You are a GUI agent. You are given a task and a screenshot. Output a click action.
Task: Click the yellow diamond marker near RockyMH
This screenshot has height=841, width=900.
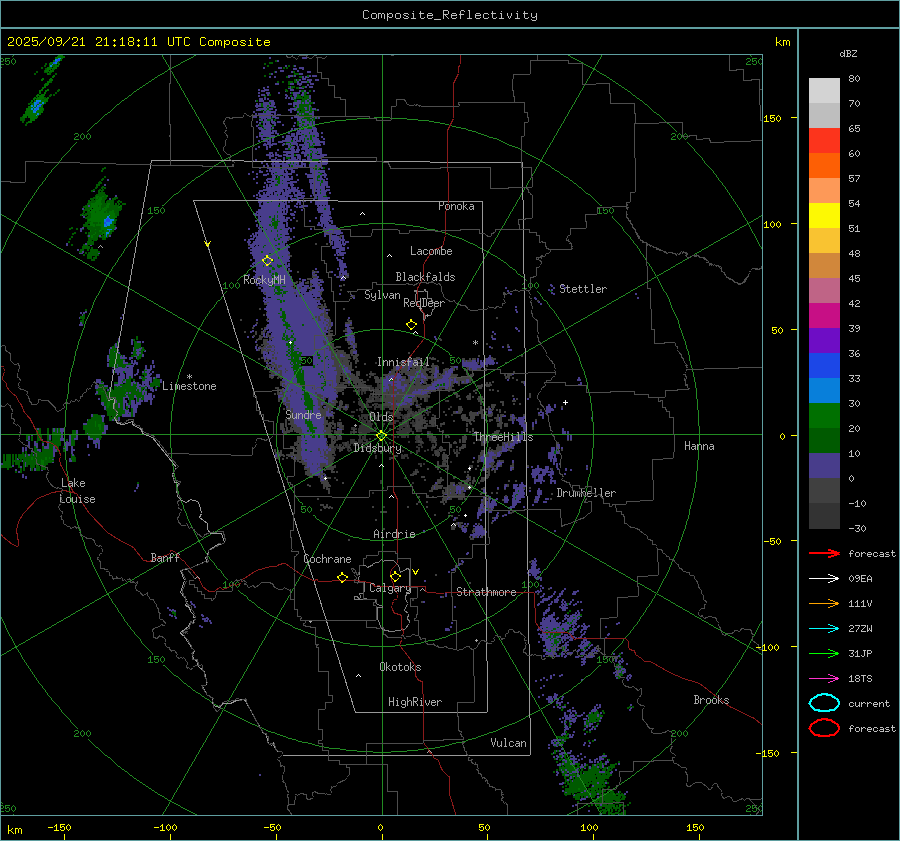[267, 260]
